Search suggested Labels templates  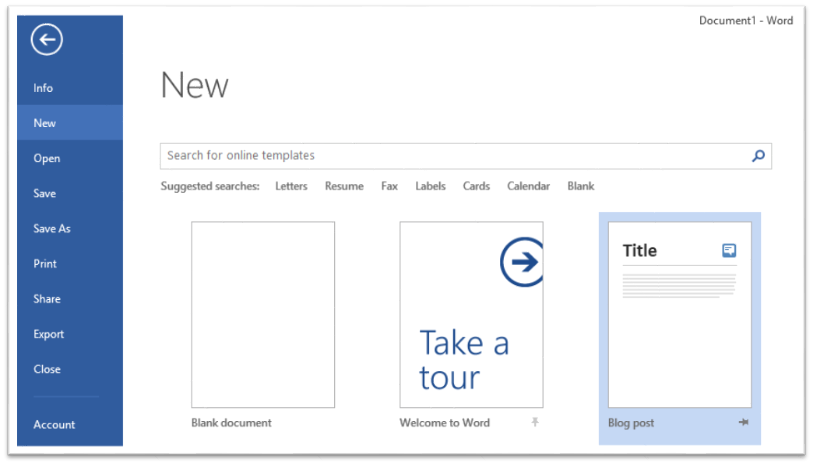[x=430, y=186]
